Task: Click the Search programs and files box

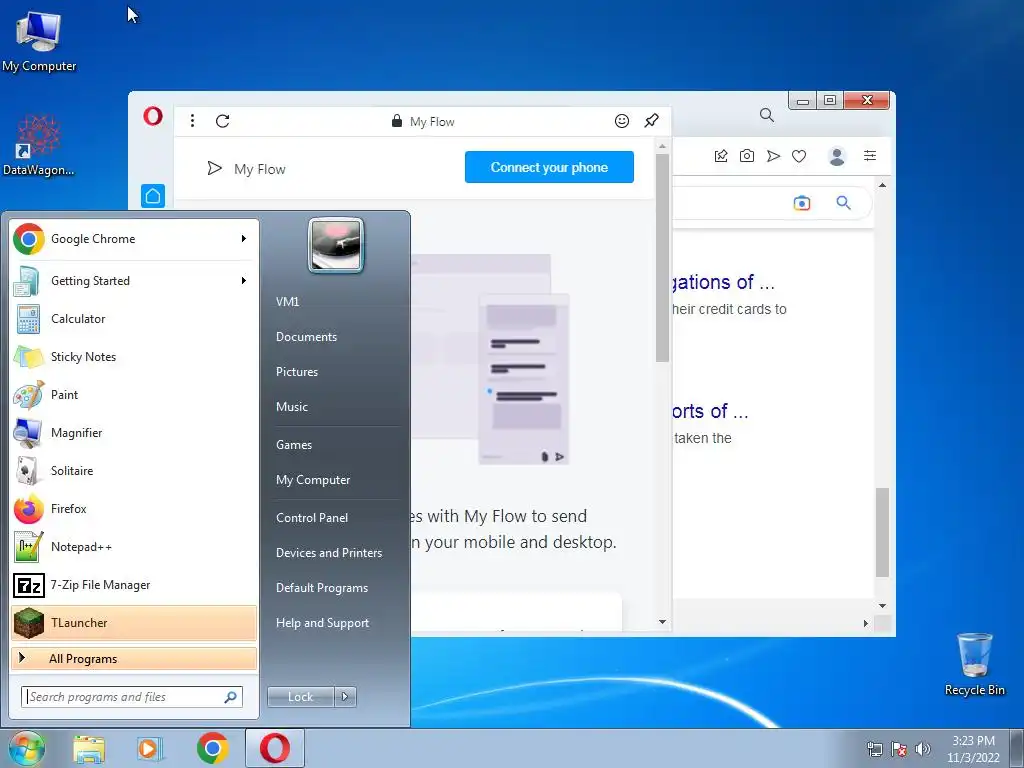Action: click(x=132, y=697)
